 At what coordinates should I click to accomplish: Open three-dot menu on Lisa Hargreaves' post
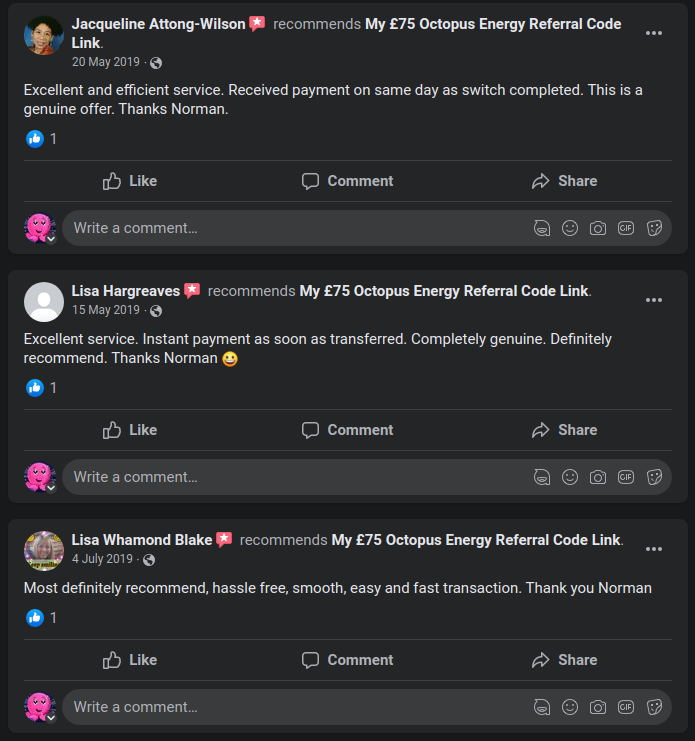(654, 300)
